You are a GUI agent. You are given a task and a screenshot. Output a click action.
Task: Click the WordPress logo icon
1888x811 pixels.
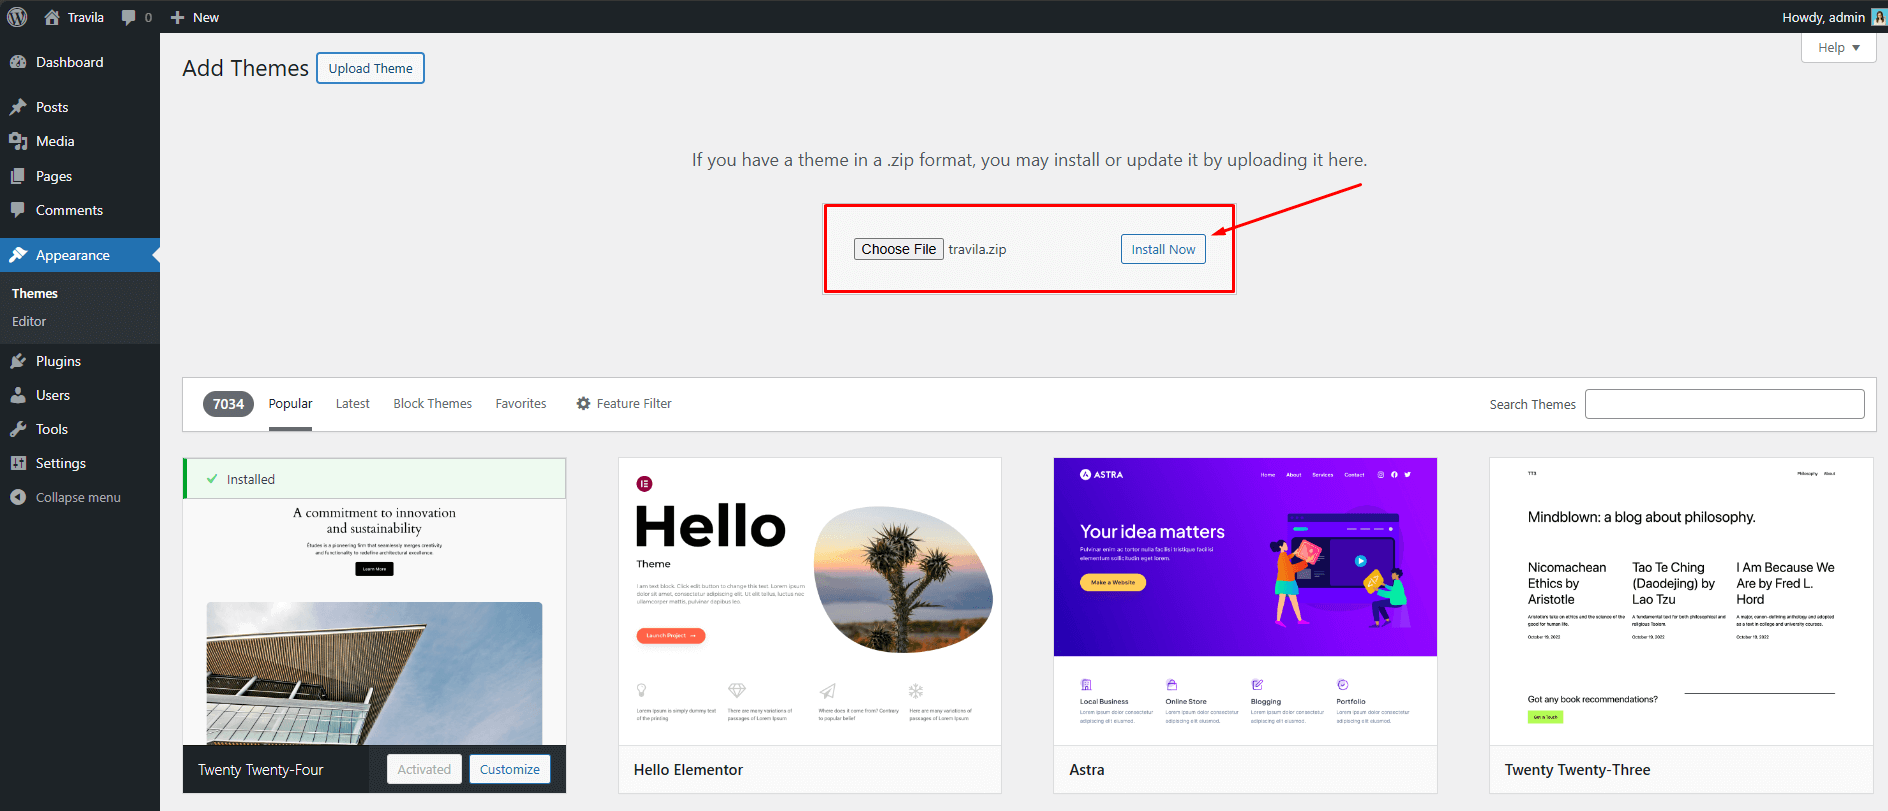[17, 17]
